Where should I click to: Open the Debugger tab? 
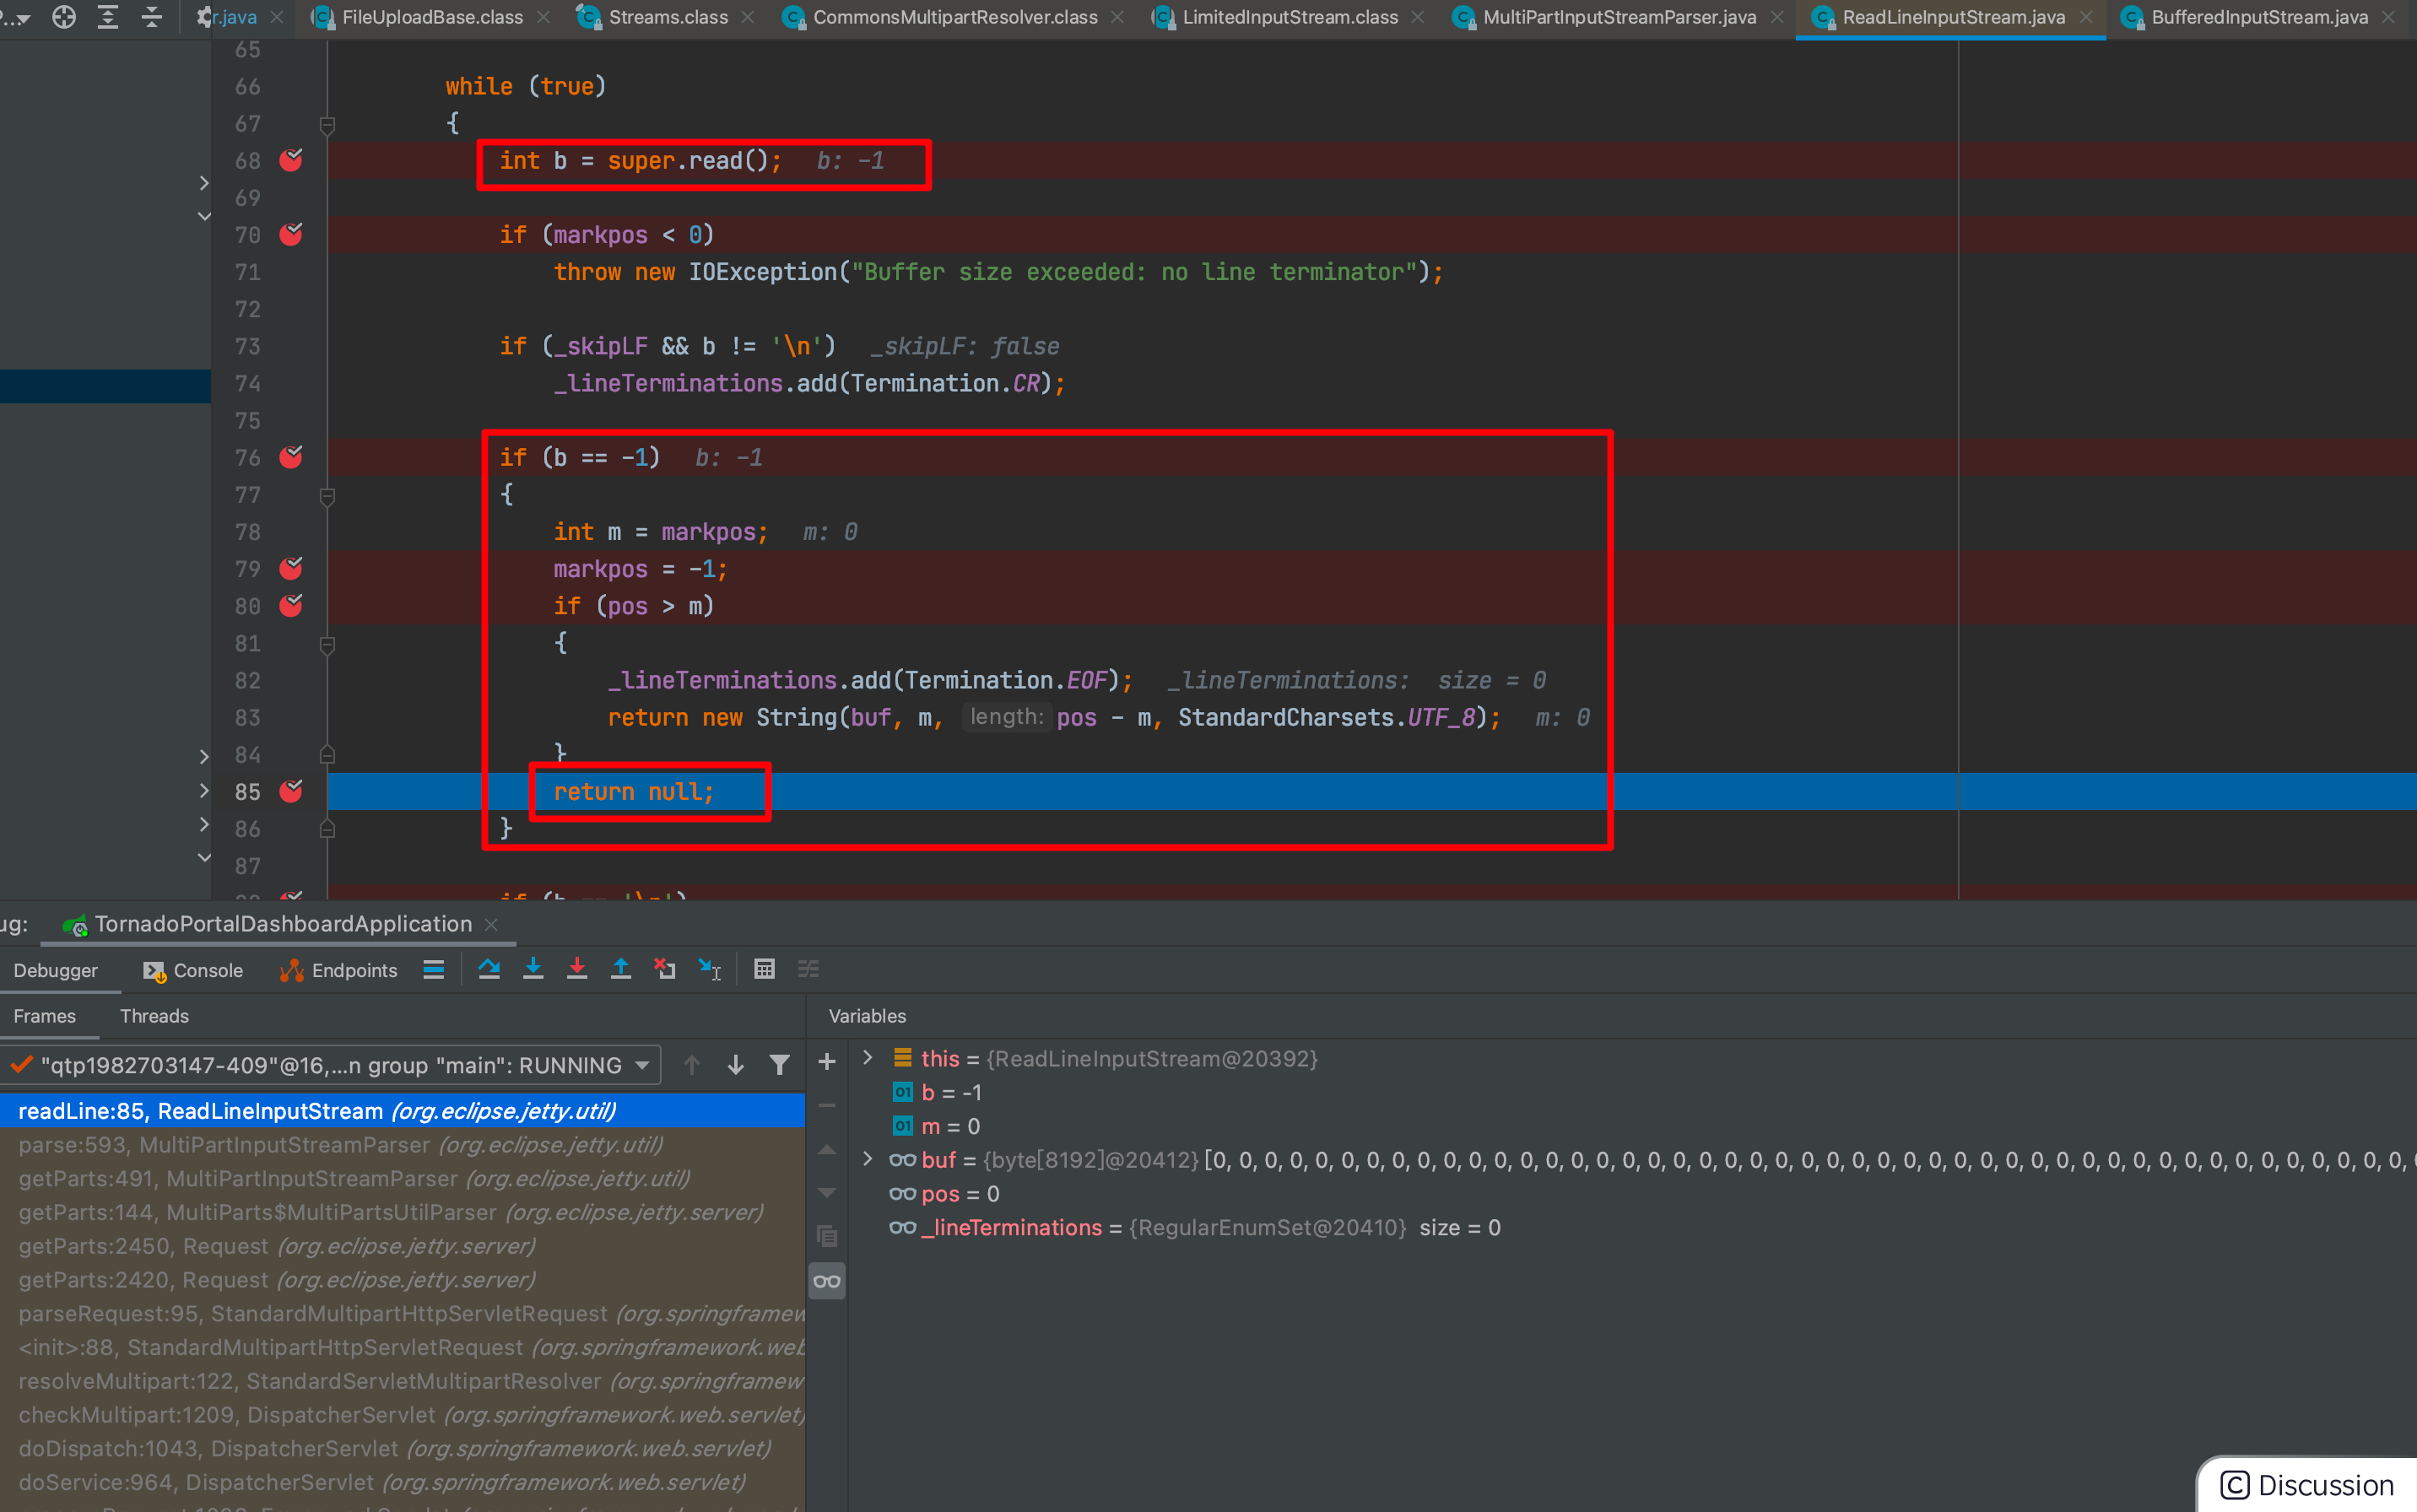(56, 970)
